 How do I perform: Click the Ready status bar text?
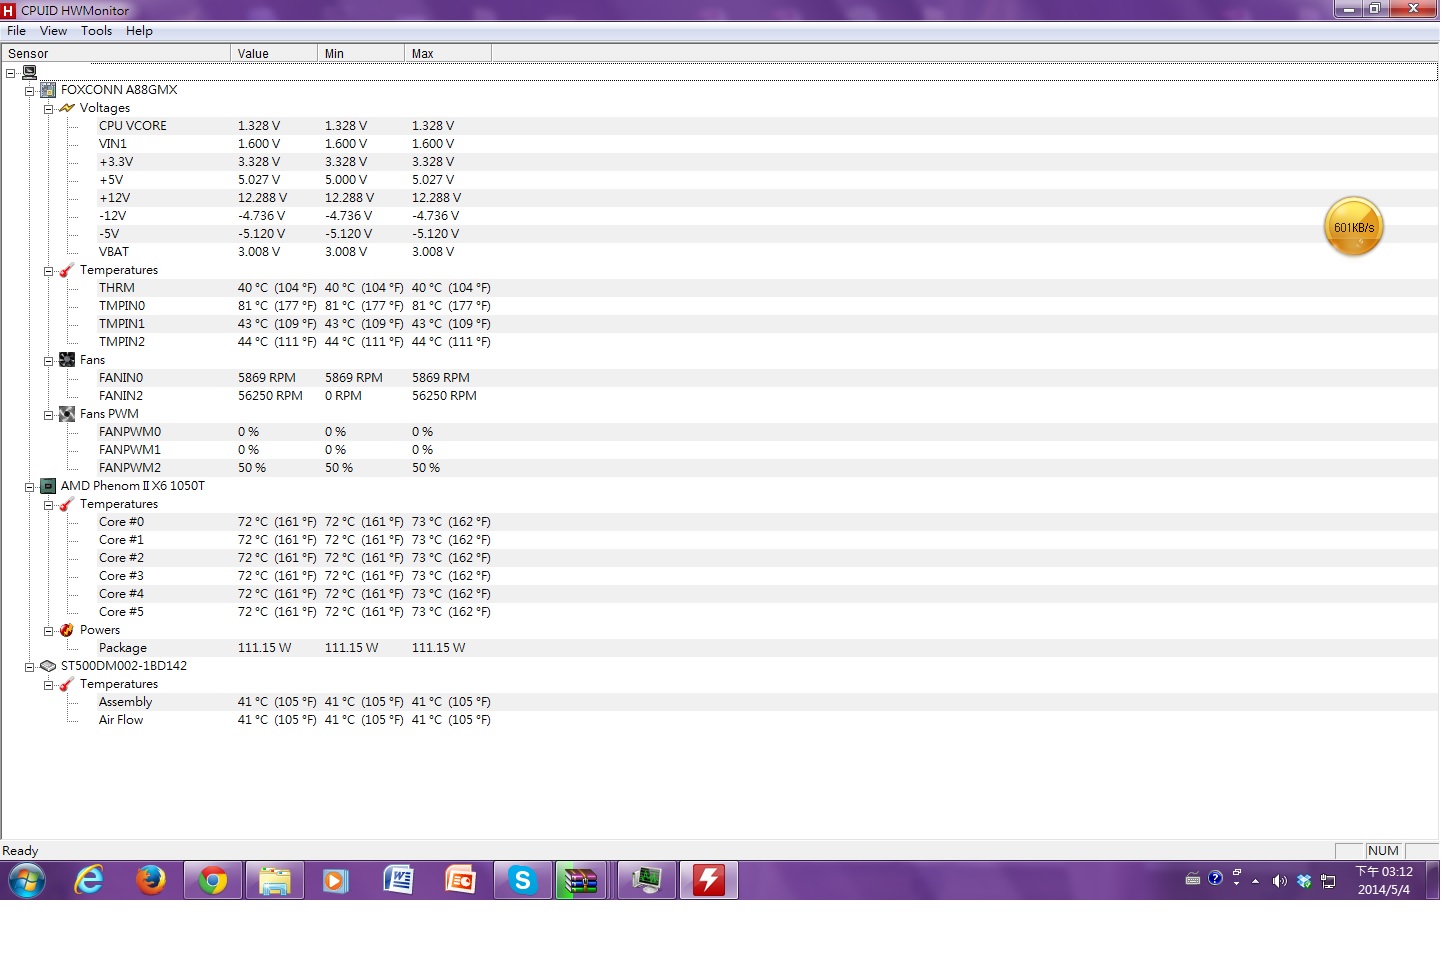coord(20,851)
